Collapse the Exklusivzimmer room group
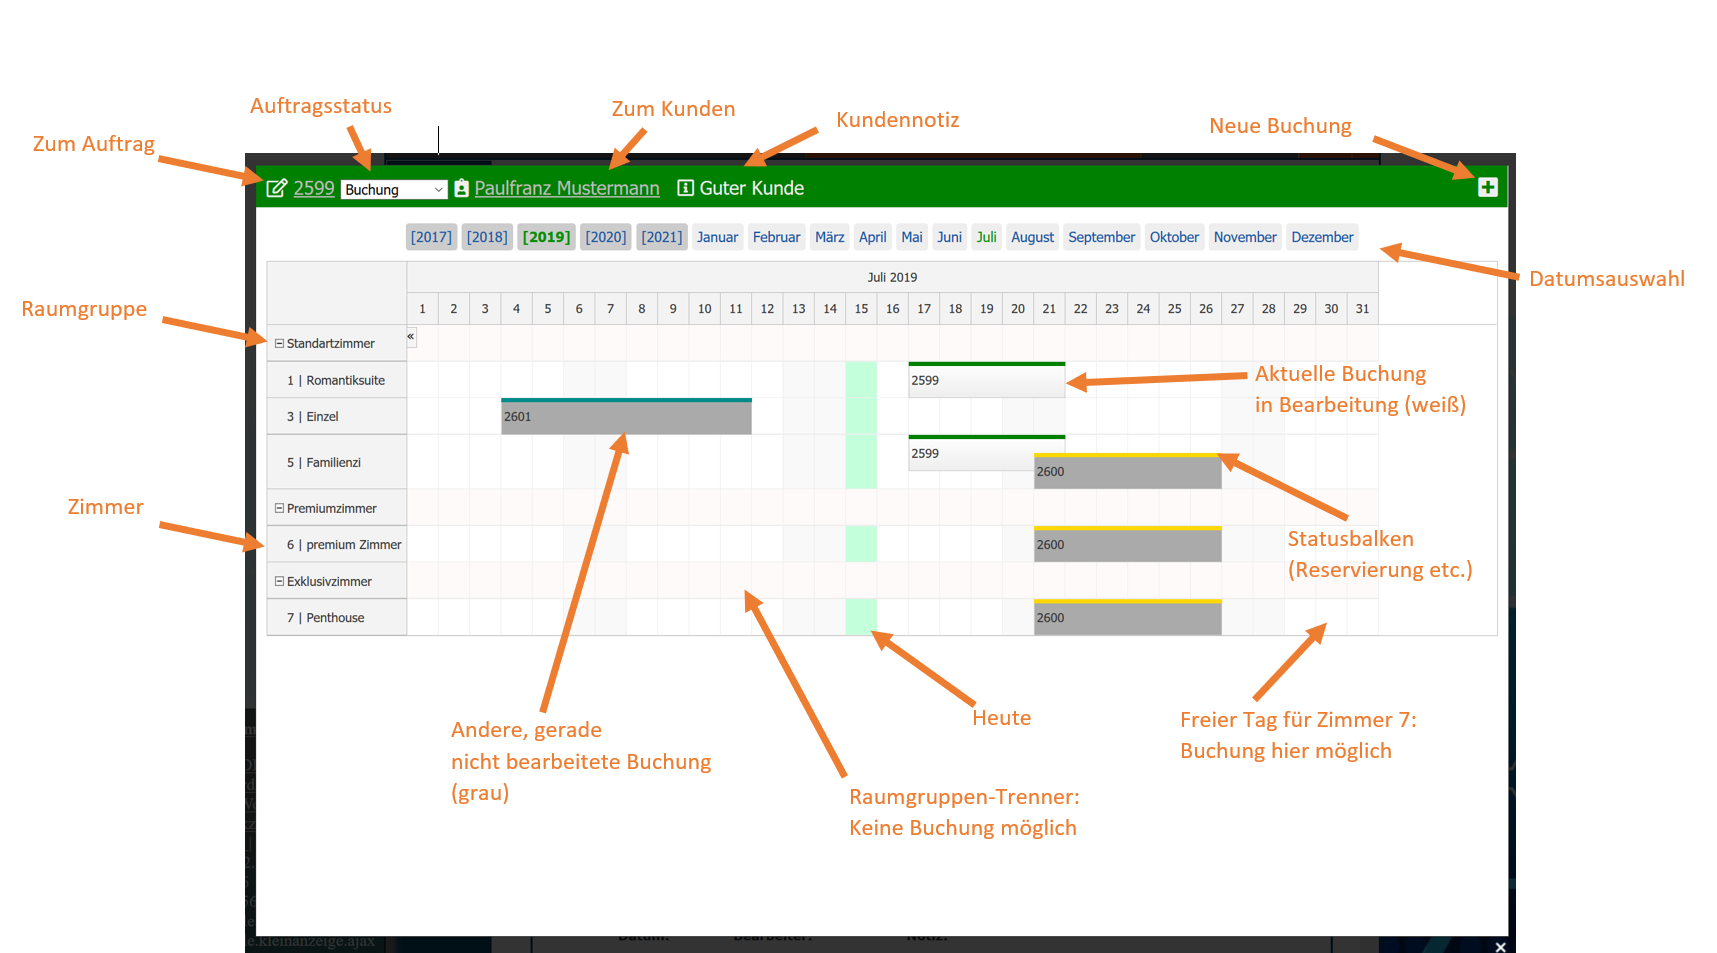Image resolution: width=1717 pixels, height=953 pixels. tap(280, 581)
